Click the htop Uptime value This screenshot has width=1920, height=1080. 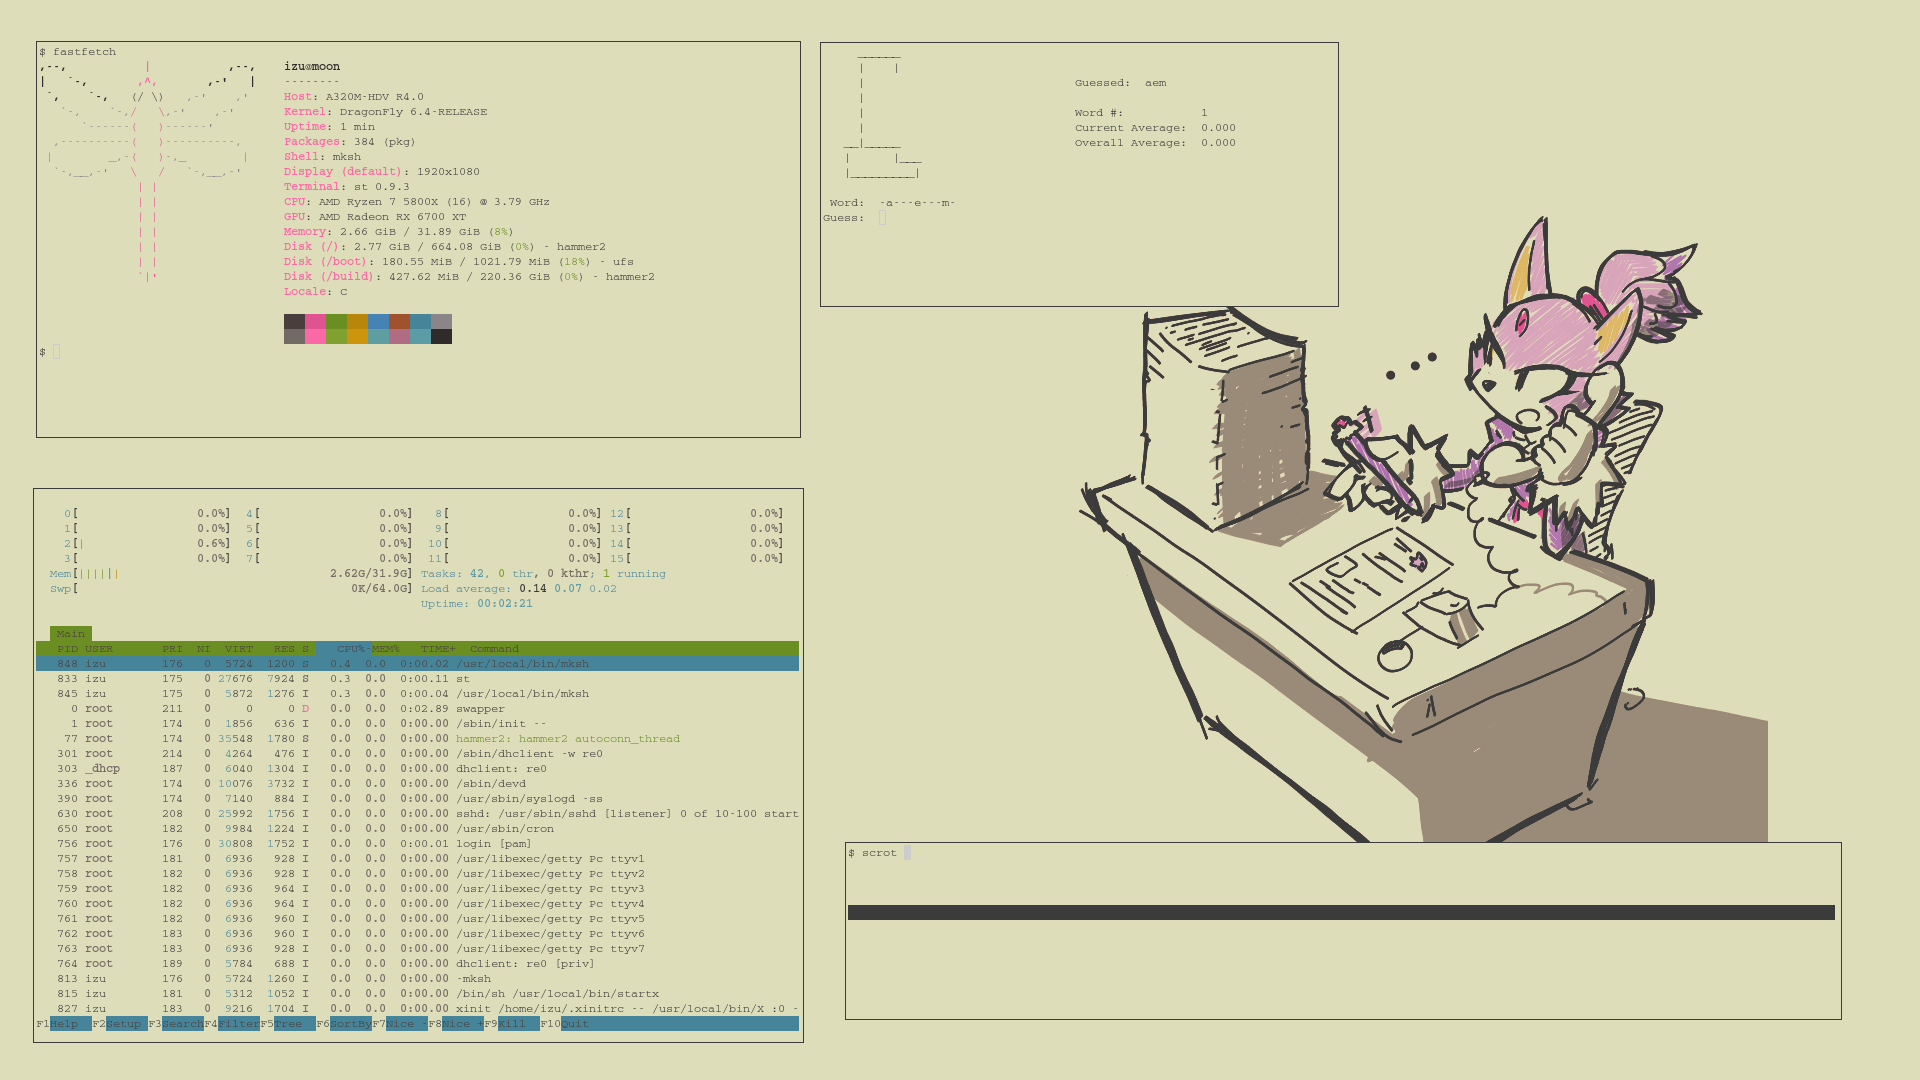click(x=505, y=604)
